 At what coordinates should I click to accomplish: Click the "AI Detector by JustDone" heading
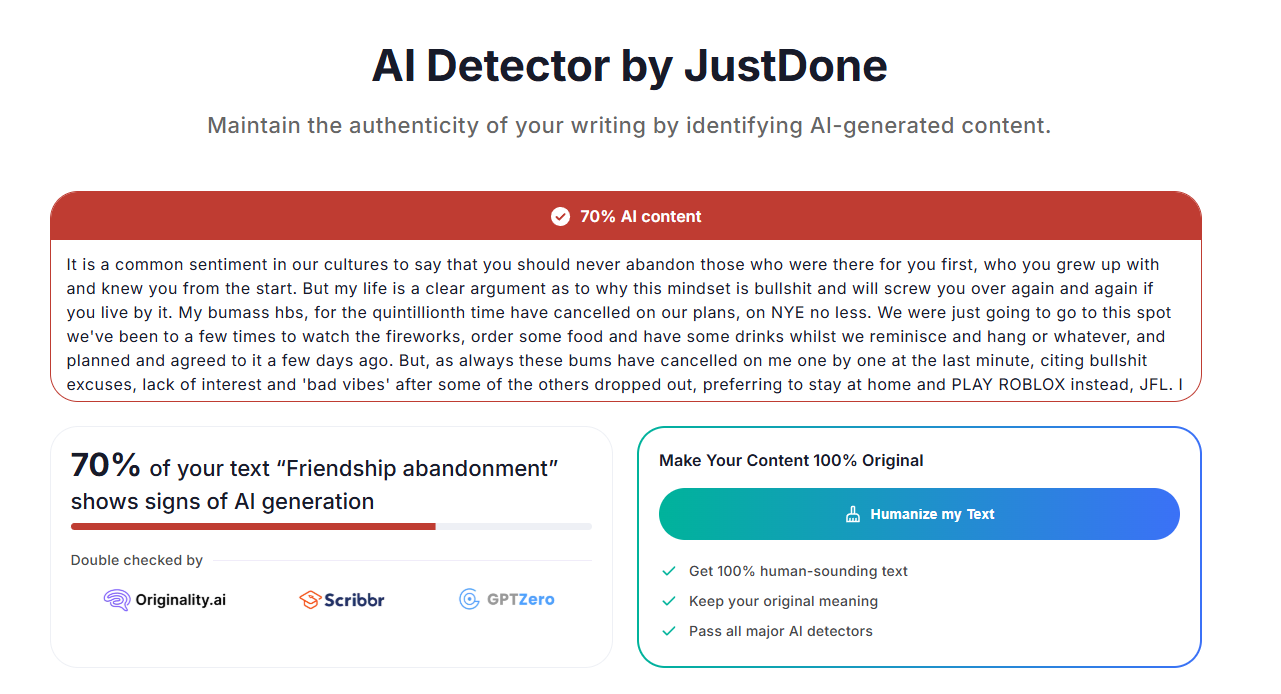click(629, 66)
